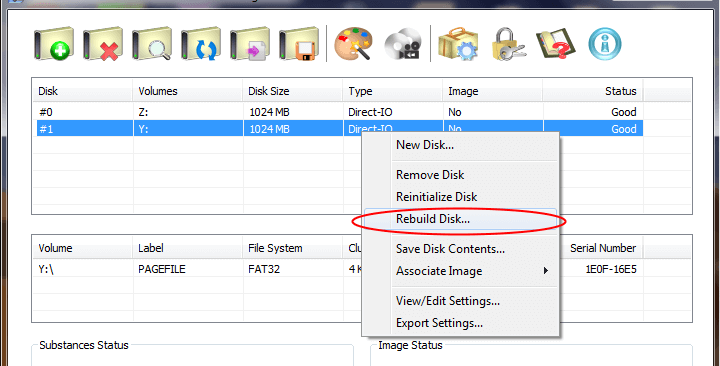Click the Volume column header in lower table
This screenshot has height=366, width=720.
tap(83, 248)
